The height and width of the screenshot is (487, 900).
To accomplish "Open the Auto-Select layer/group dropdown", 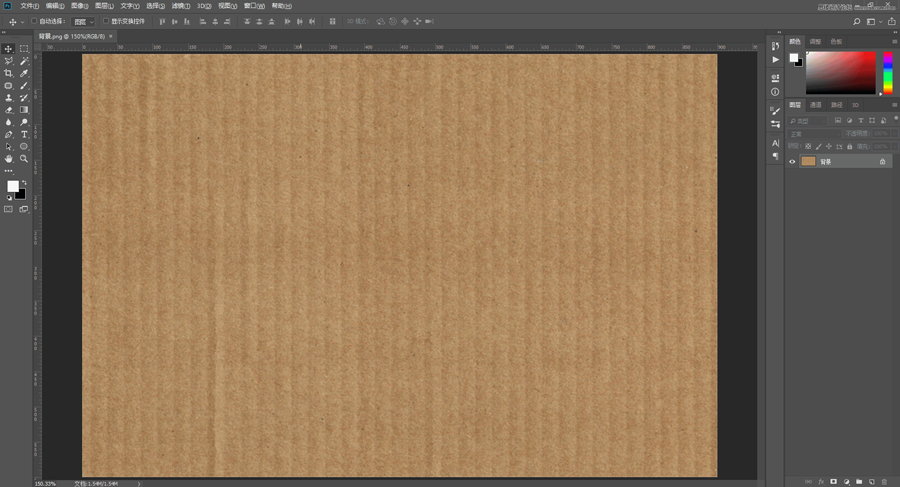I will (83, 22).
